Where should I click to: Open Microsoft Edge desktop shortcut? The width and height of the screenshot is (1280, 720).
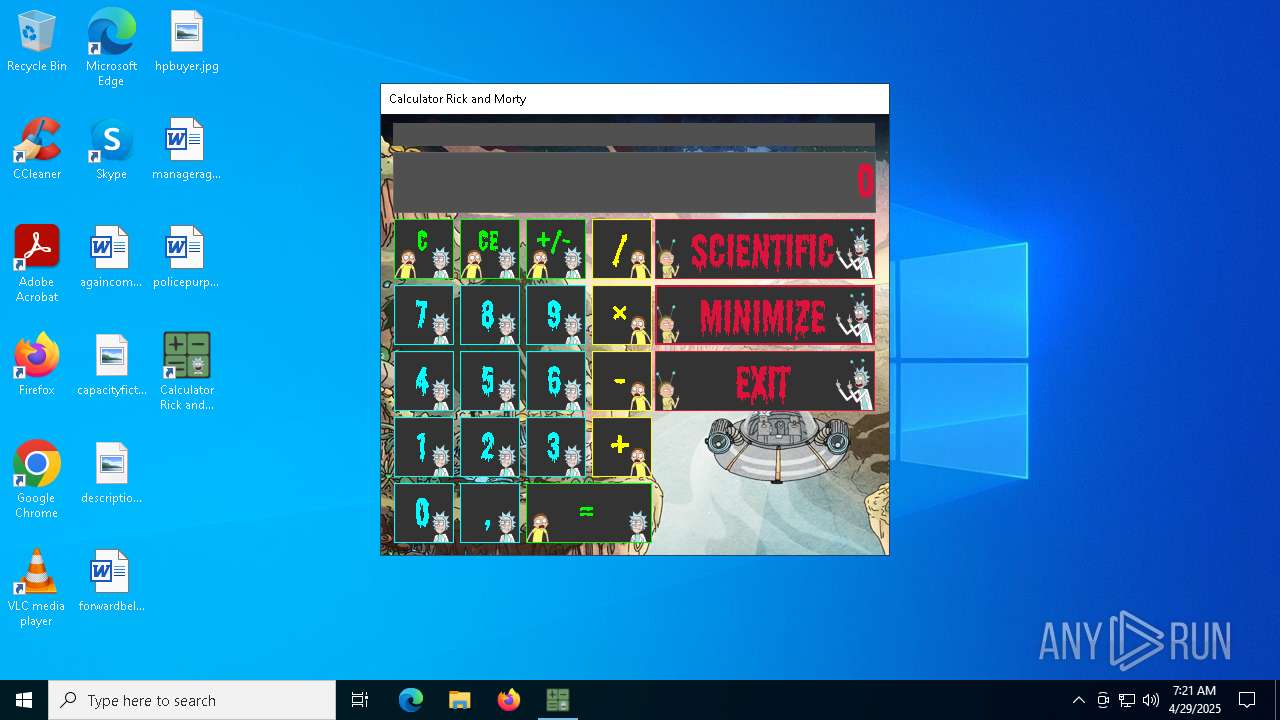[x=111, y=48]
